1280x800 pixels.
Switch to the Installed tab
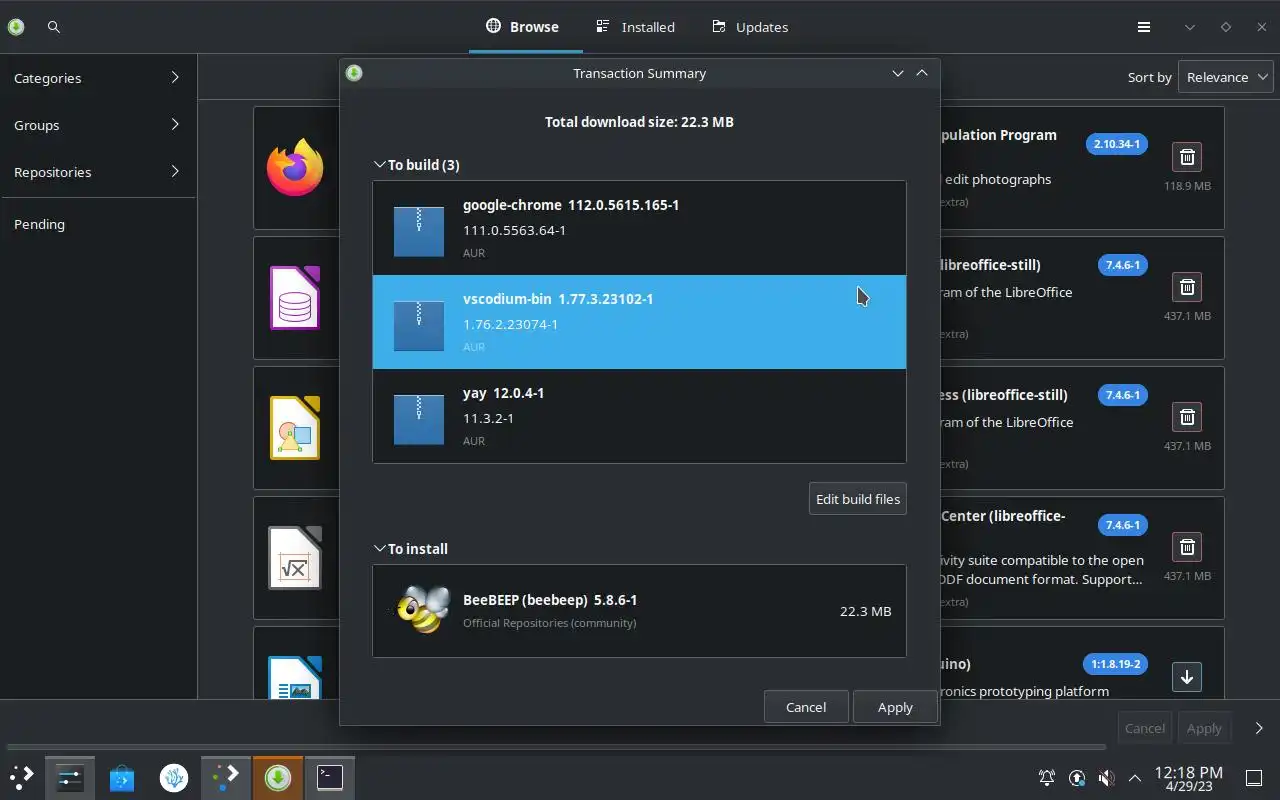[635, 27]
